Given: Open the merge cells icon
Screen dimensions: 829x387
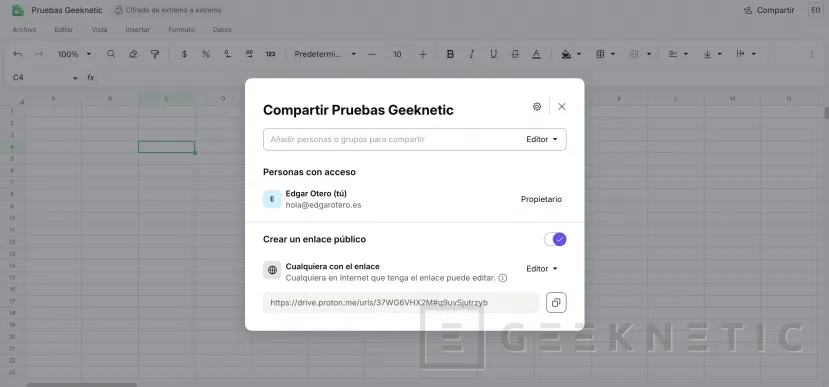Looking at the screenshot, I should click(x=634, y=54).
